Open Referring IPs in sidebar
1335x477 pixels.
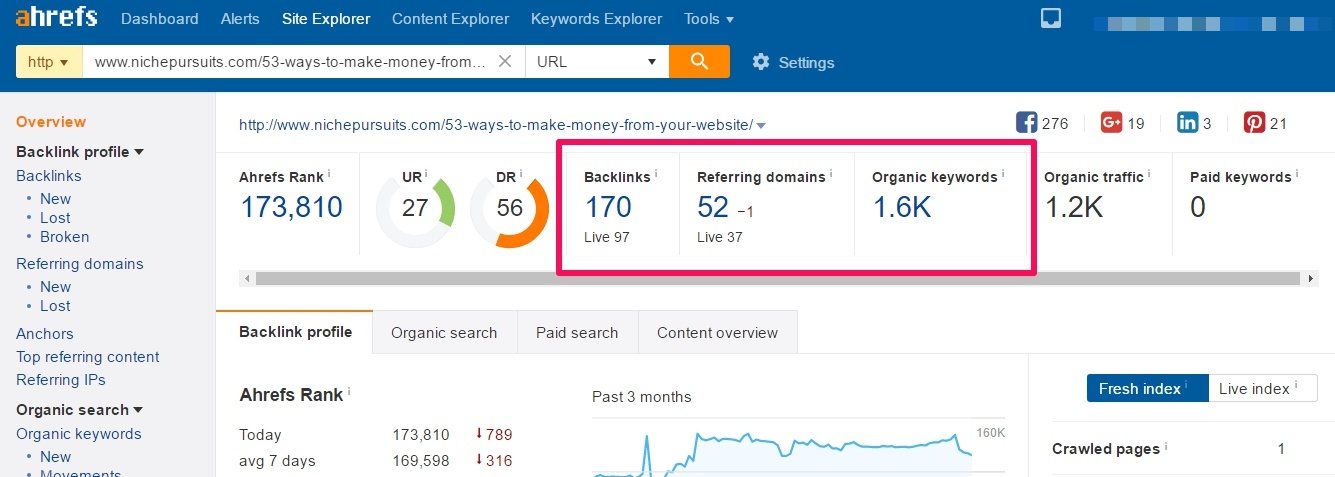61,380
